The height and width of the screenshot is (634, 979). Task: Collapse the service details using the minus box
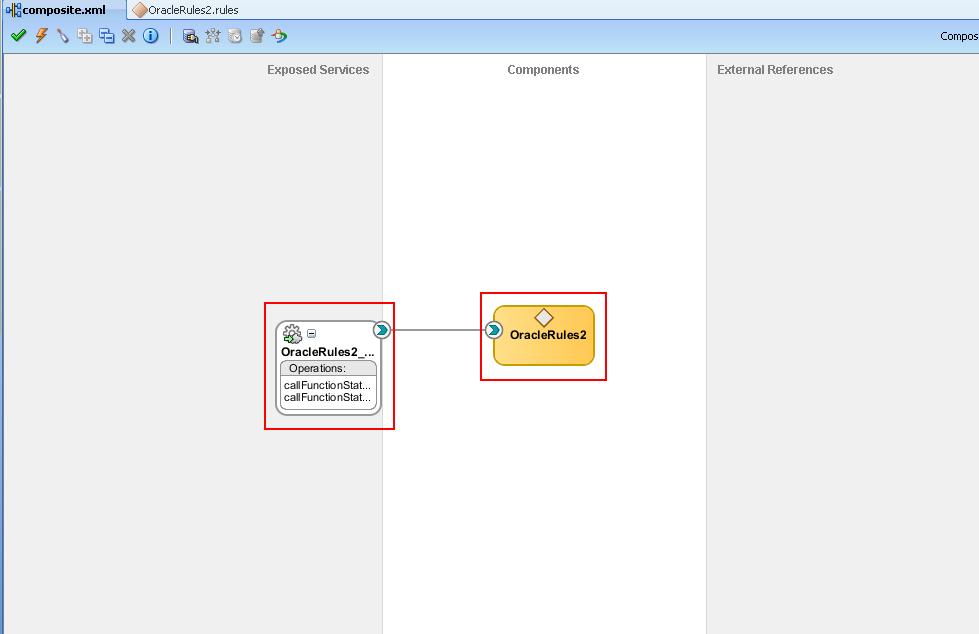pyautogui.click(x=311, y=332)
